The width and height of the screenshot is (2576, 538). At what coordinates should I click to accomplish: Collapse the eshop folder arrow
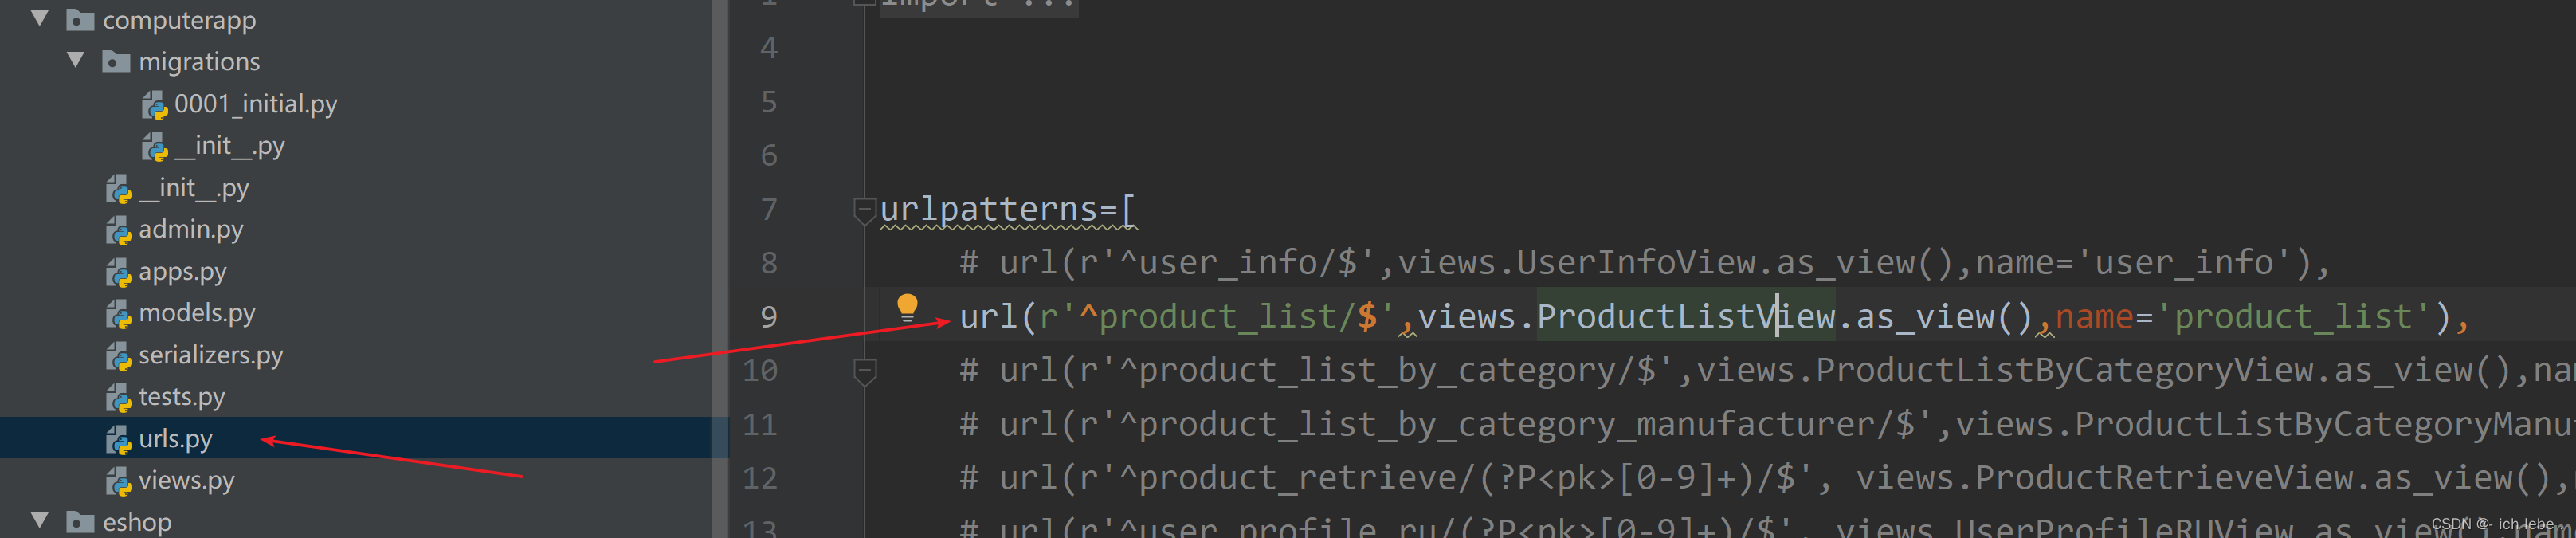click(x=40, y=520)
